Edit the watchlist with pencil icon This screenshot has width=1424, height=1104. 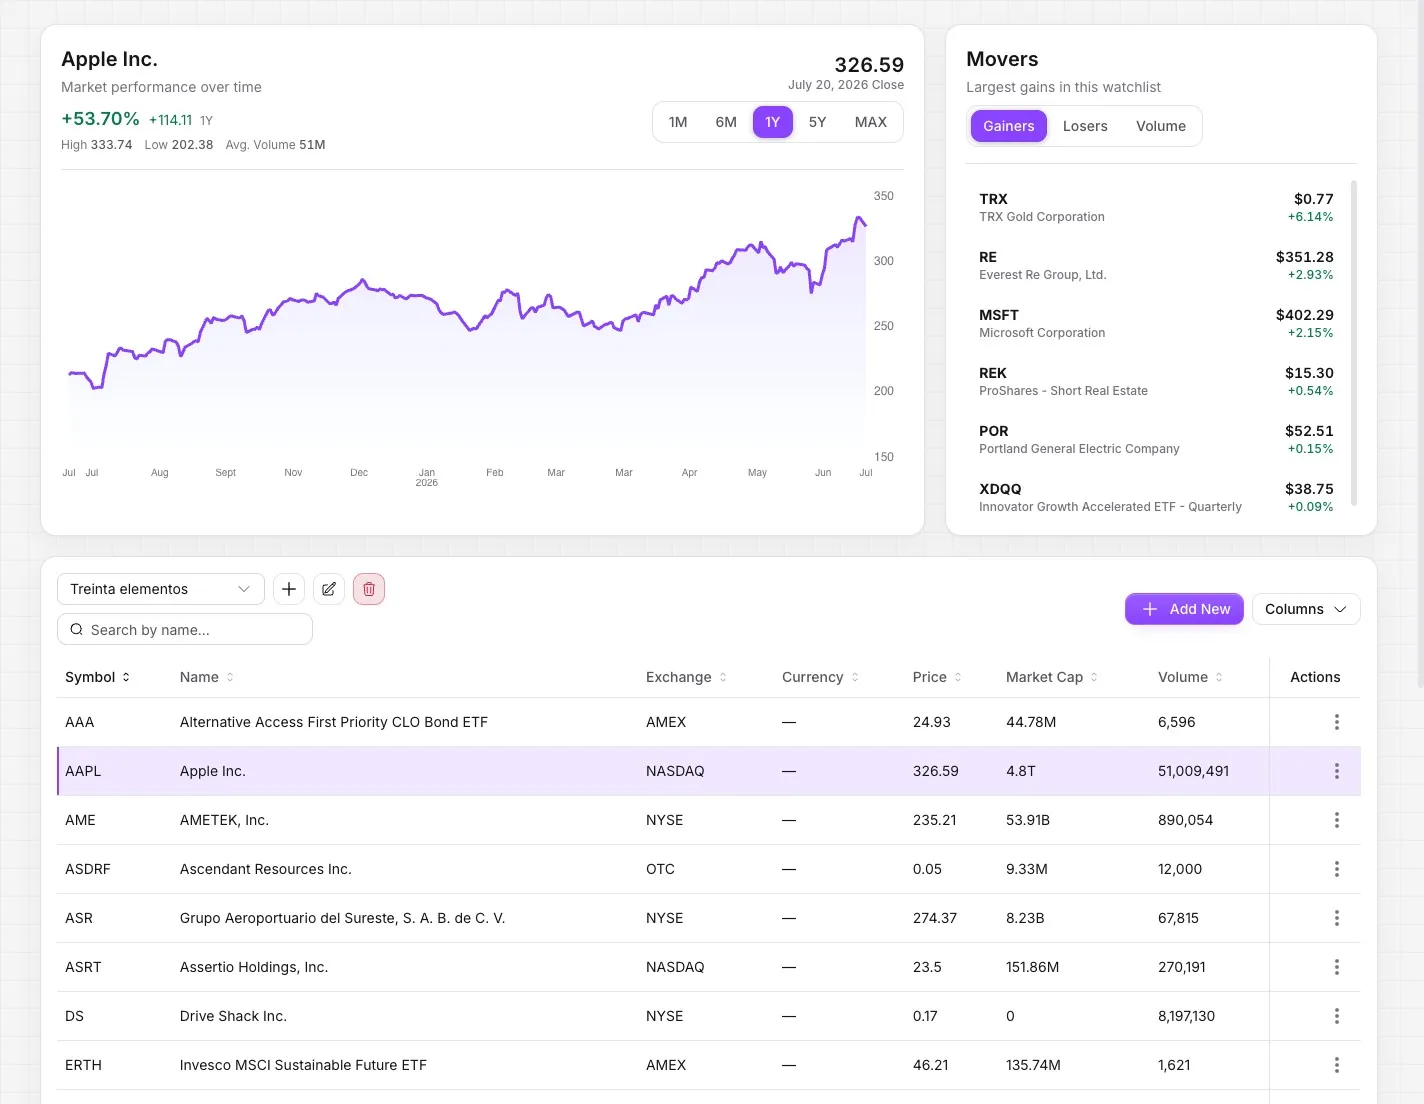pyautogui.click(x=329, y=589)
